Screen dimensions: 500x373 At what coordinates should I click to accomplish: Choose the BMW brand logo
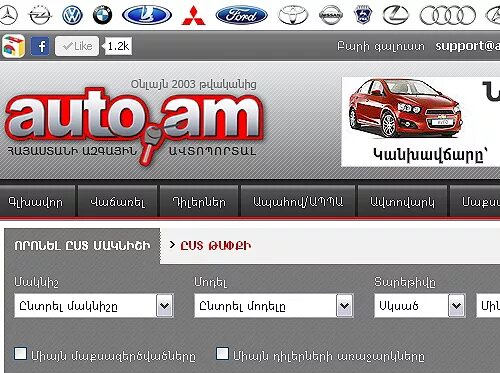(x=102, y=15)
